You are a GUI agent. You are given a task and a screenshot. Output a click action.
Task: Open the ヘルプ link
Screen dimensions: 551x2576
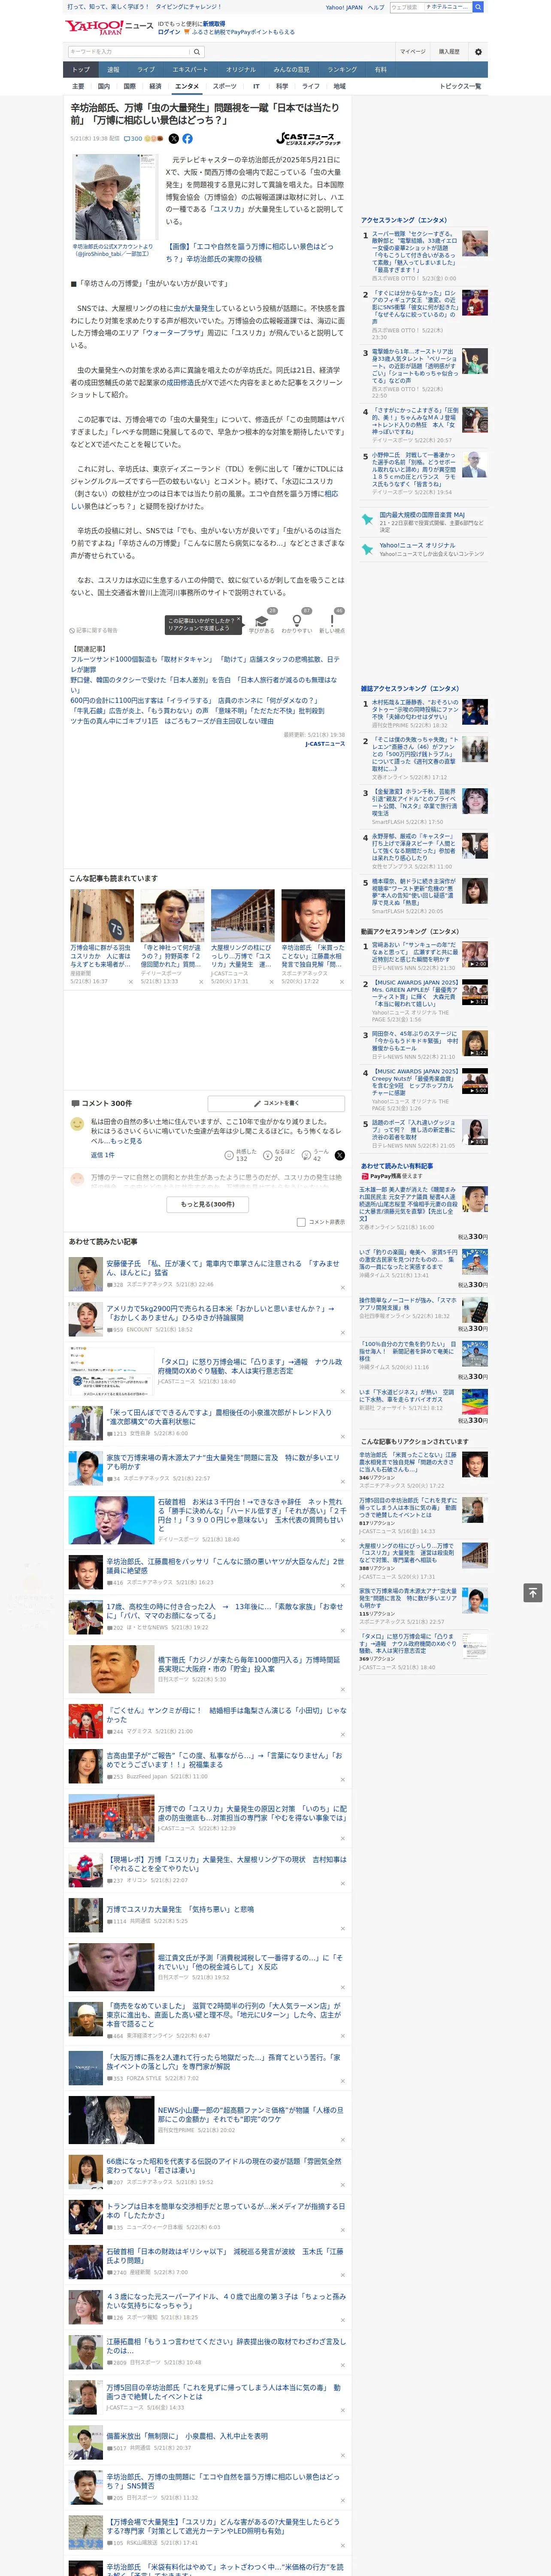[376, 7]
